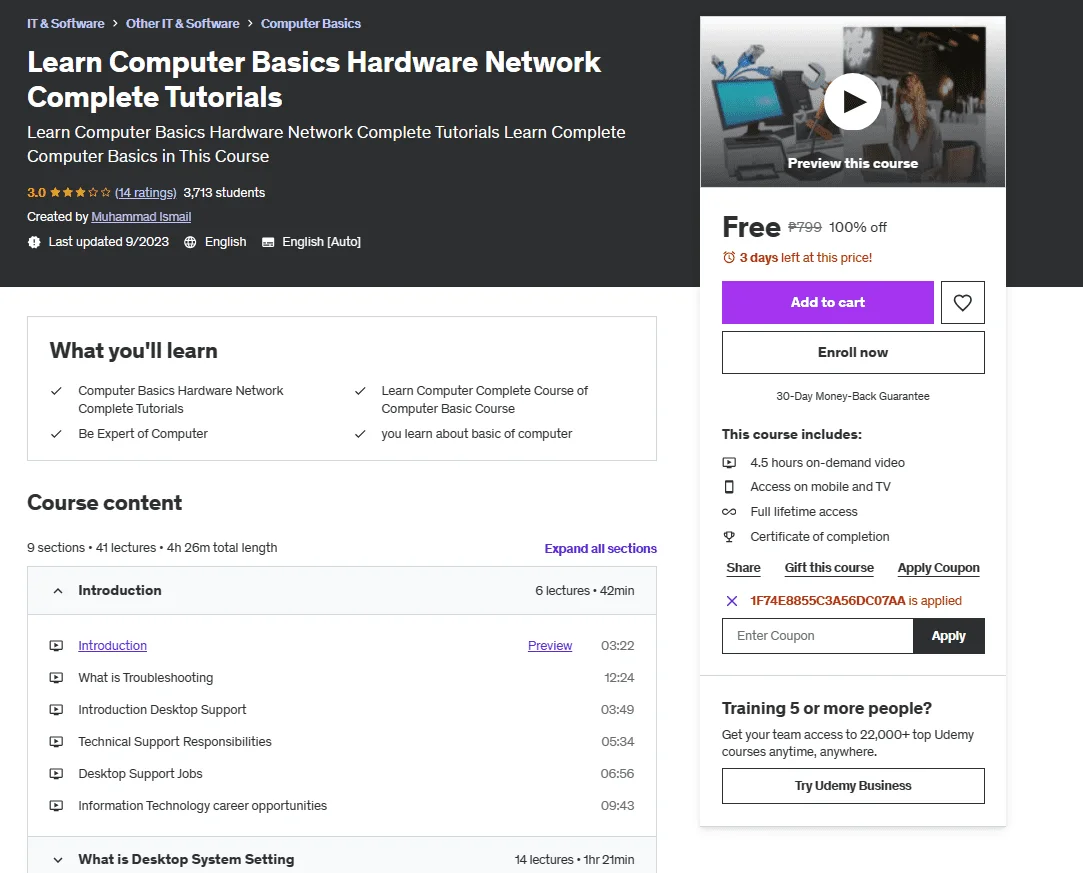The image size is (1083, 873).
Task: Click the closed captions icon
Action: click(268, 242)
